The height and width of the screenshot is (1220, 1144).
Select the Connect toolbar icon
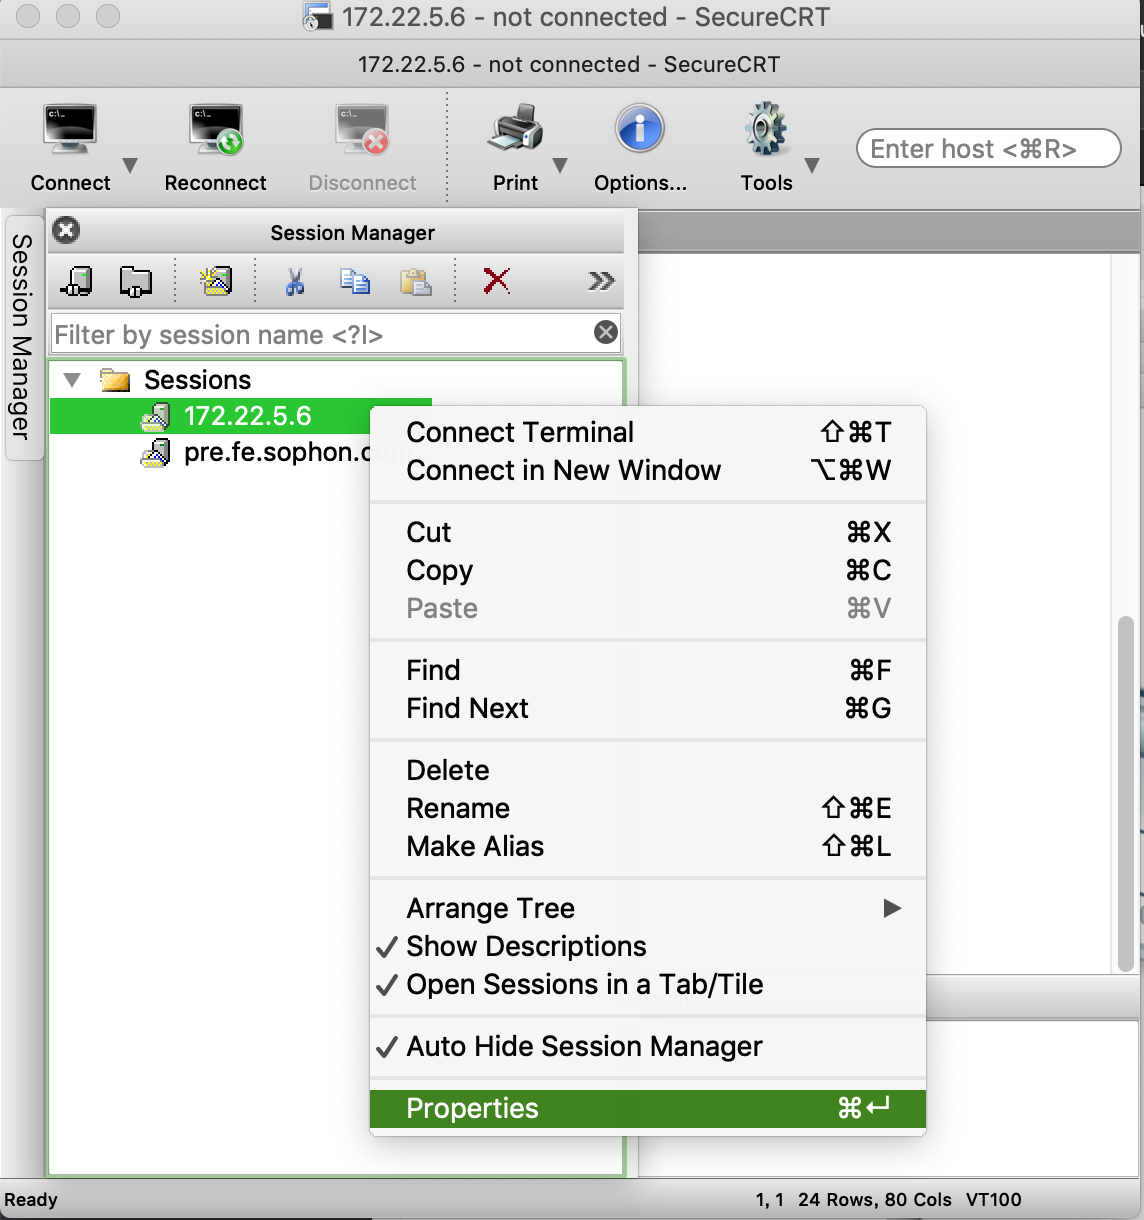[x=68, y=130]
